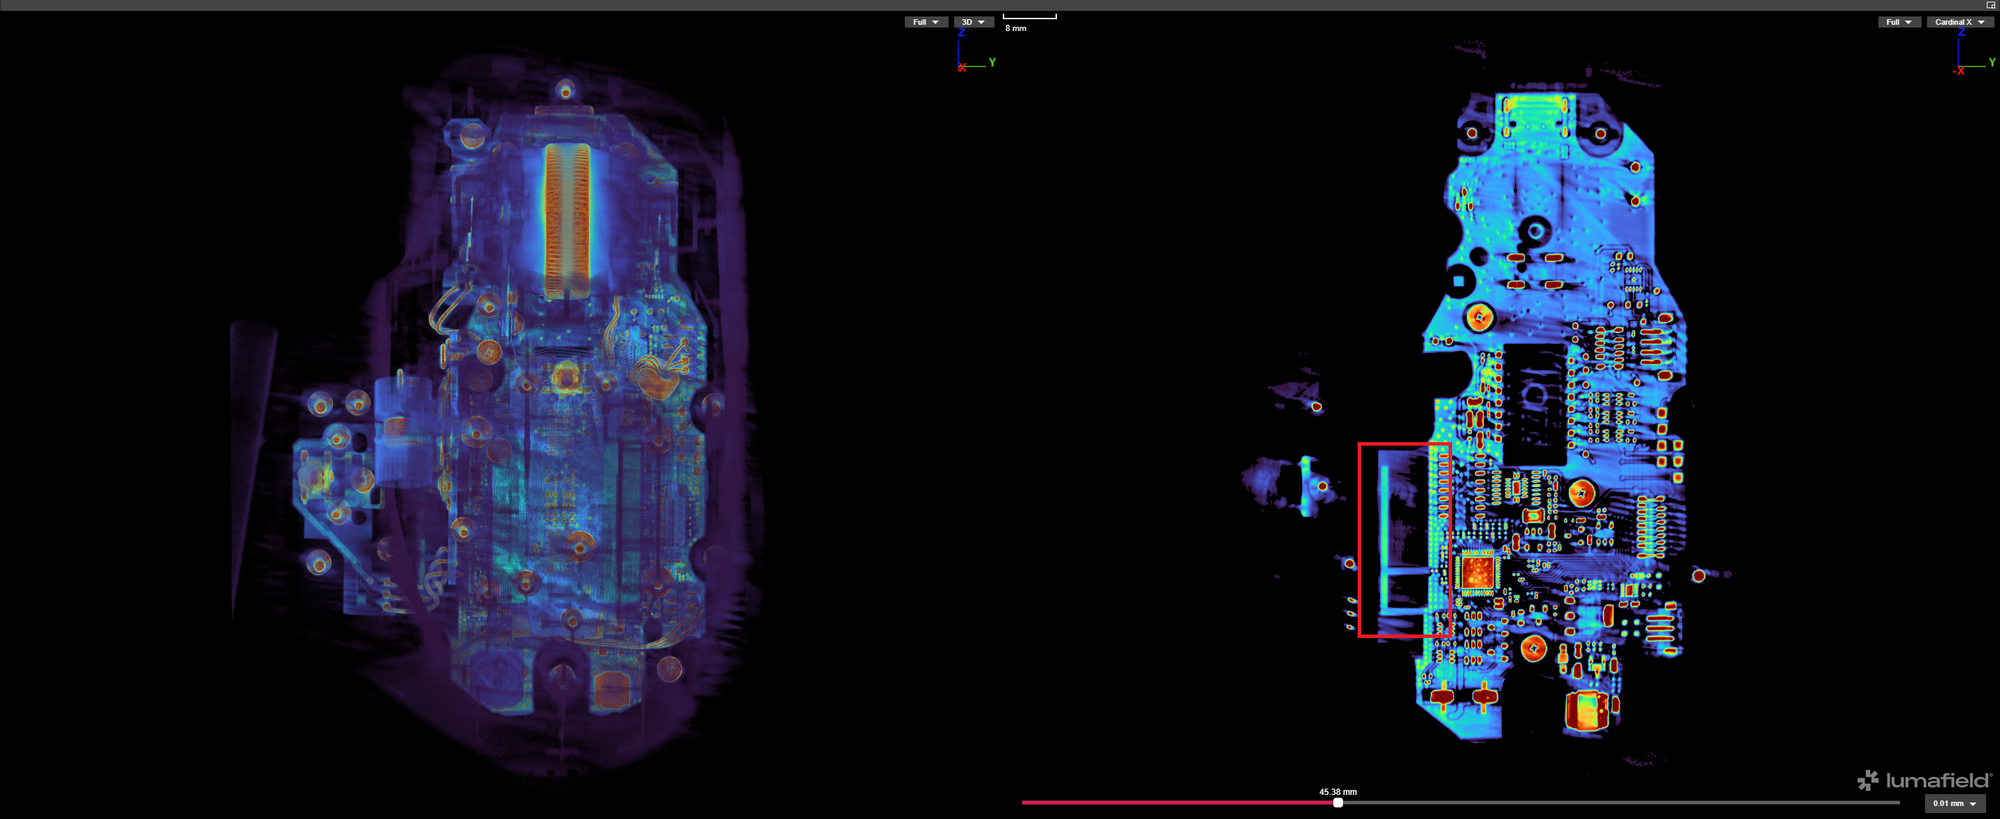Viewport: 2000px width, 819px height.
Task: Select the red rectangle annotation in slice view
Action: coord(1359,540)
